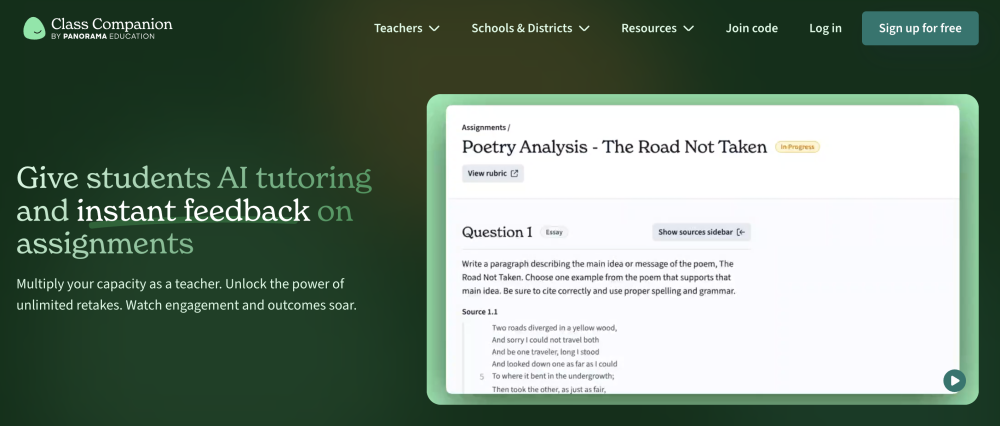The image size is (1000, 426).
Task: Open the Class Companion home link text
Action: coord(112,24)
